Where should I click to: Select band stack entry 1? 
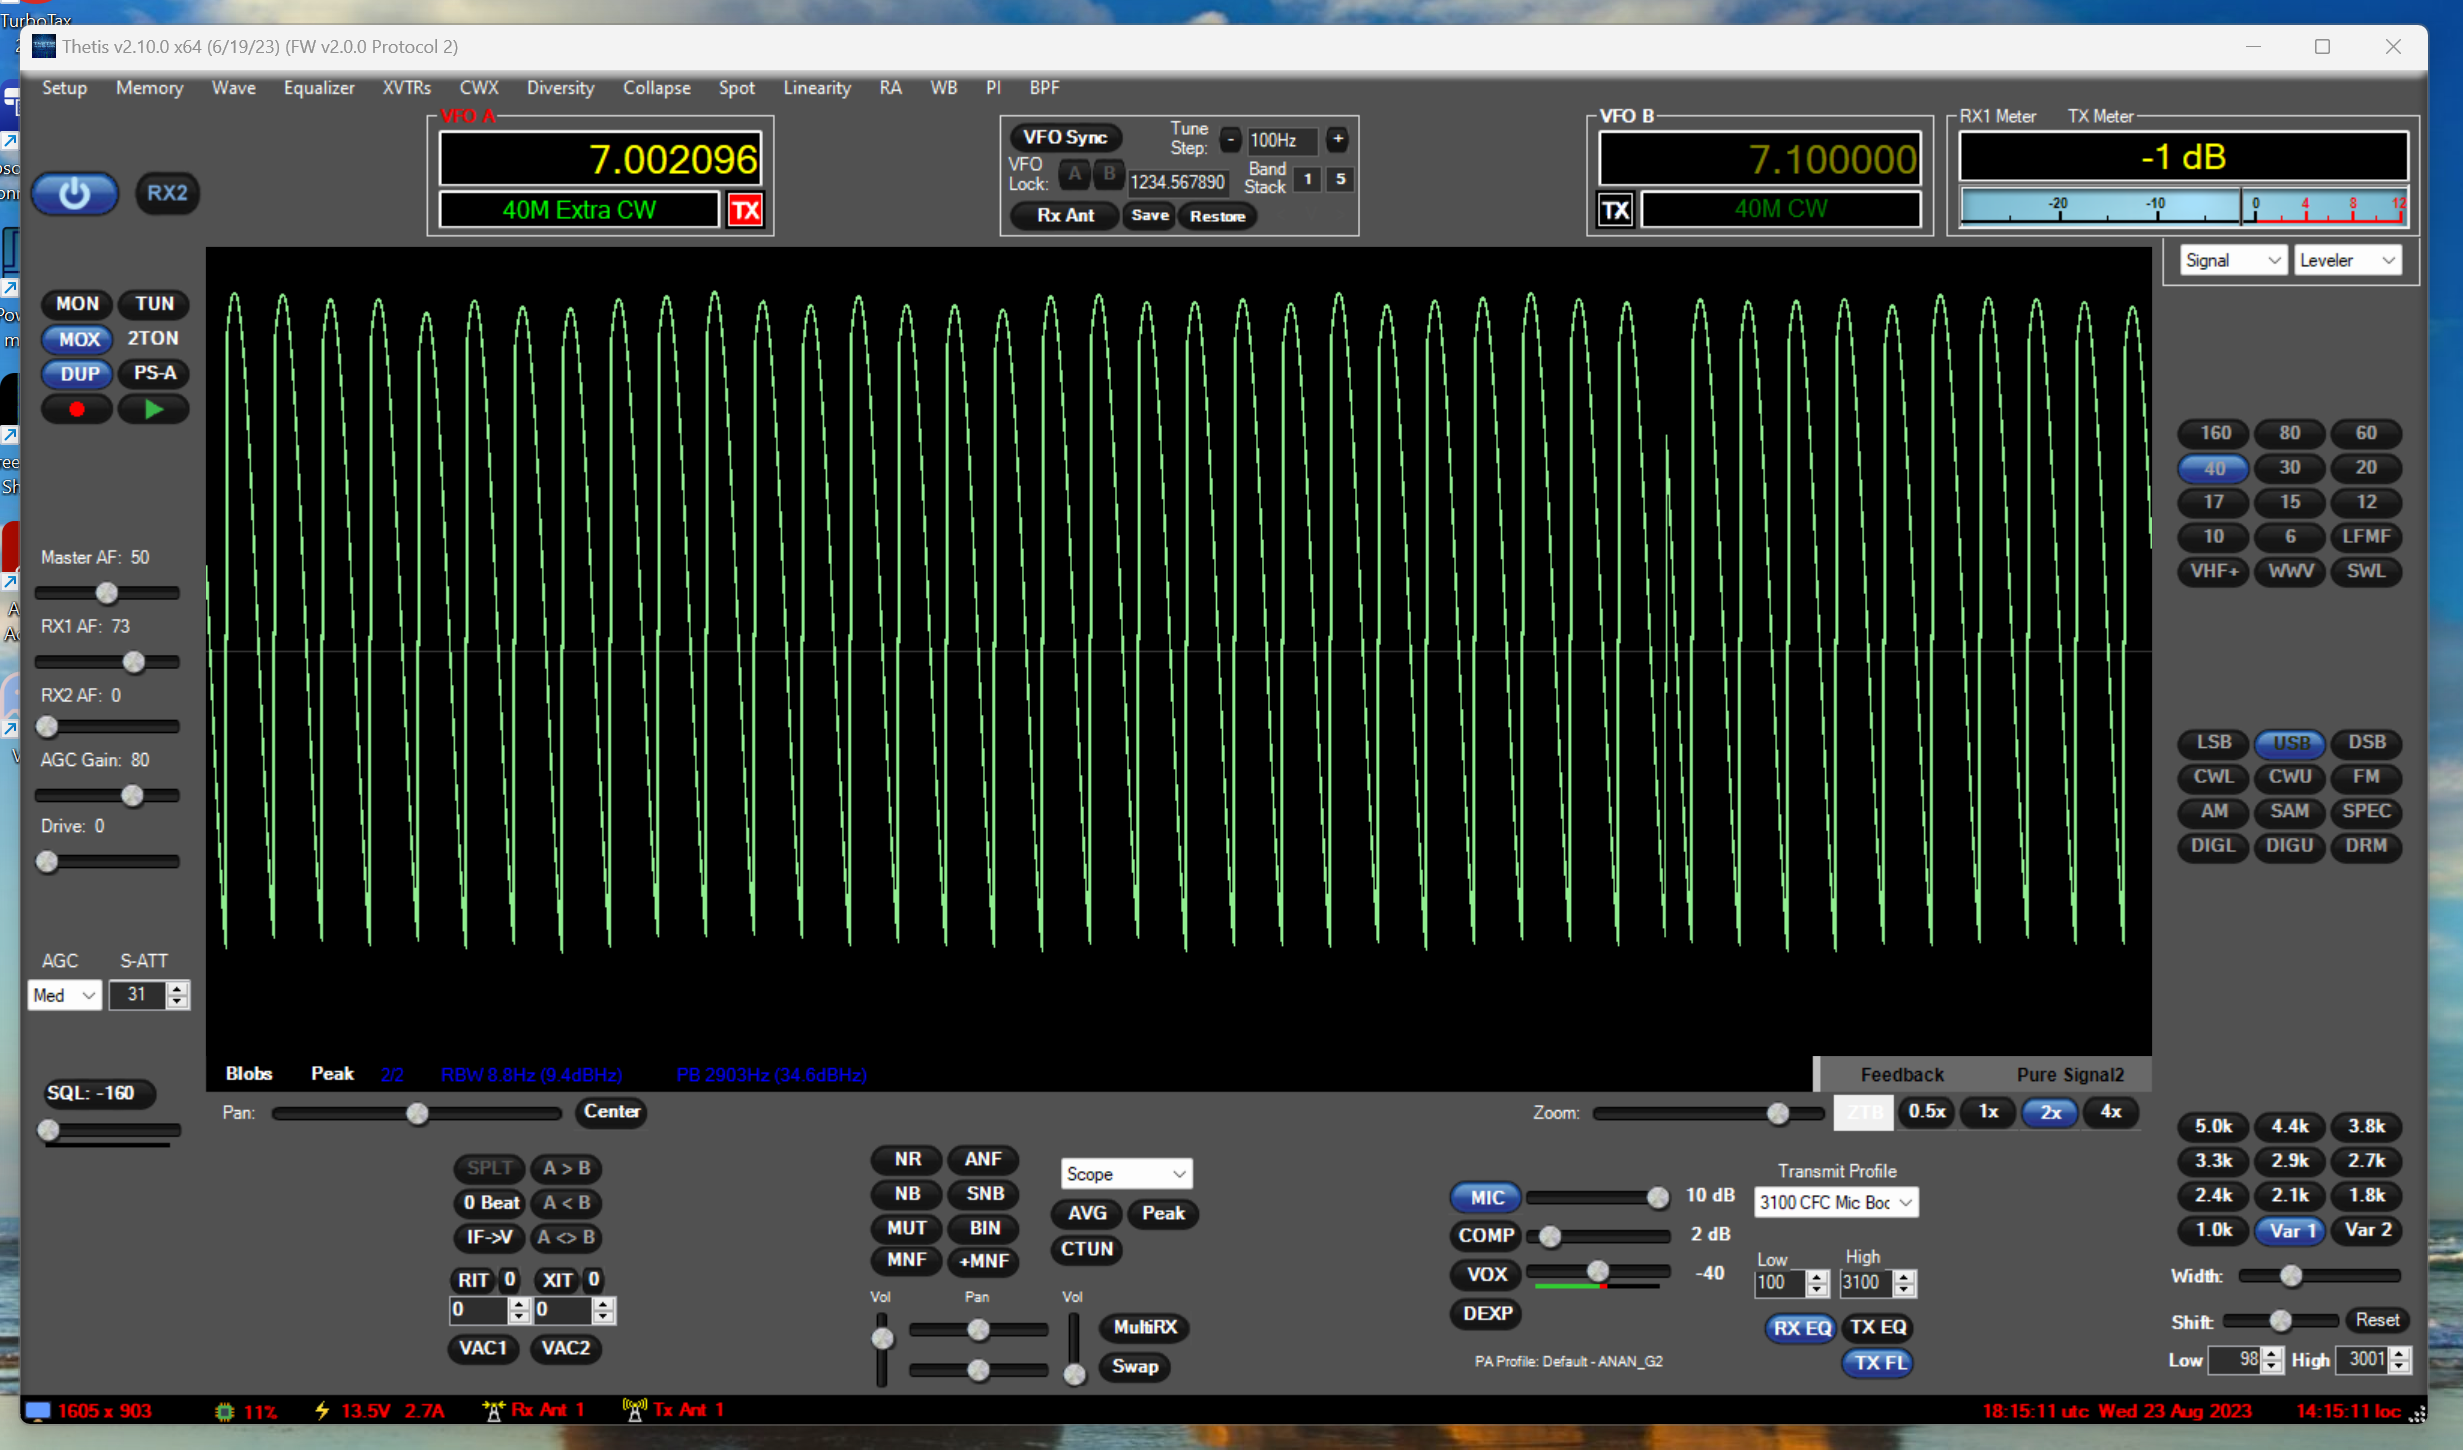click(1307, 179)
